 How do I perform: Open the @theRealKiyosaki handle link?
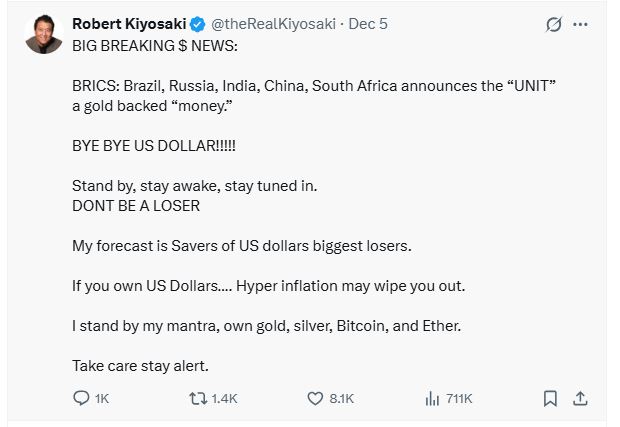272,25
